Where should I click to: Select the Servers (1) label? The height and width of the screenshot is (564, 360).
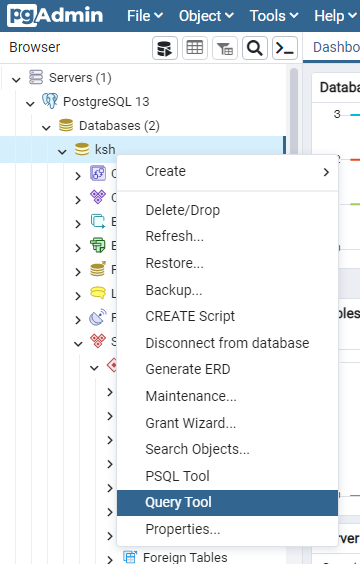tap(80, 77)
